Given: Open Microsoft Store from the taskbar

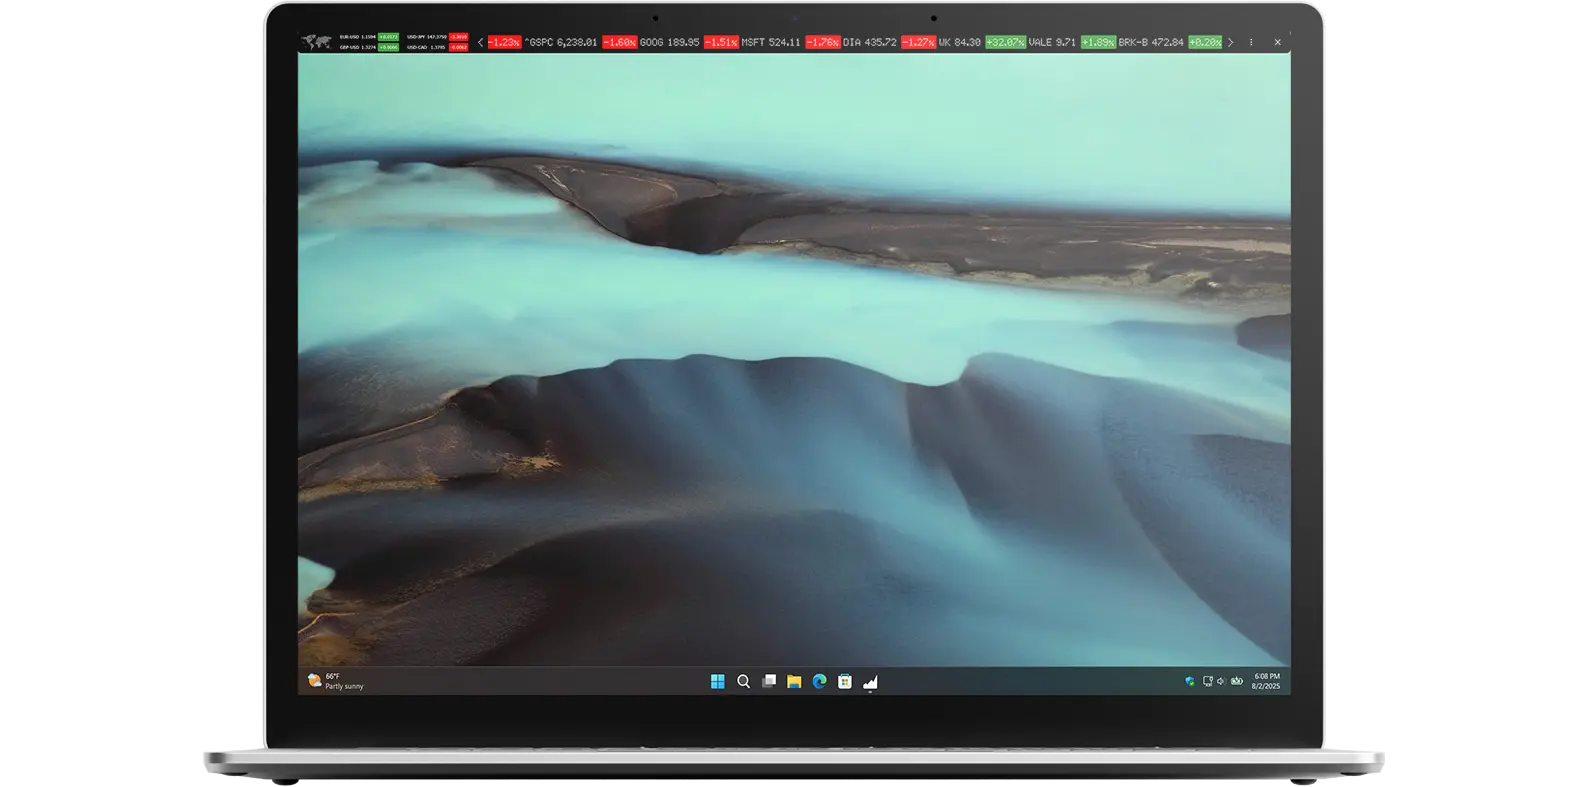Looking at the screenshot, I should [845, 681].
